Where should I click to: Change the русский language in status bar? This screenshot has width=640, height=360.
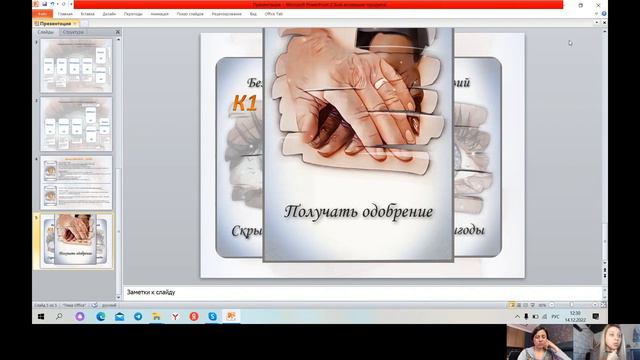pyautogui.click(x=109, y=305)
